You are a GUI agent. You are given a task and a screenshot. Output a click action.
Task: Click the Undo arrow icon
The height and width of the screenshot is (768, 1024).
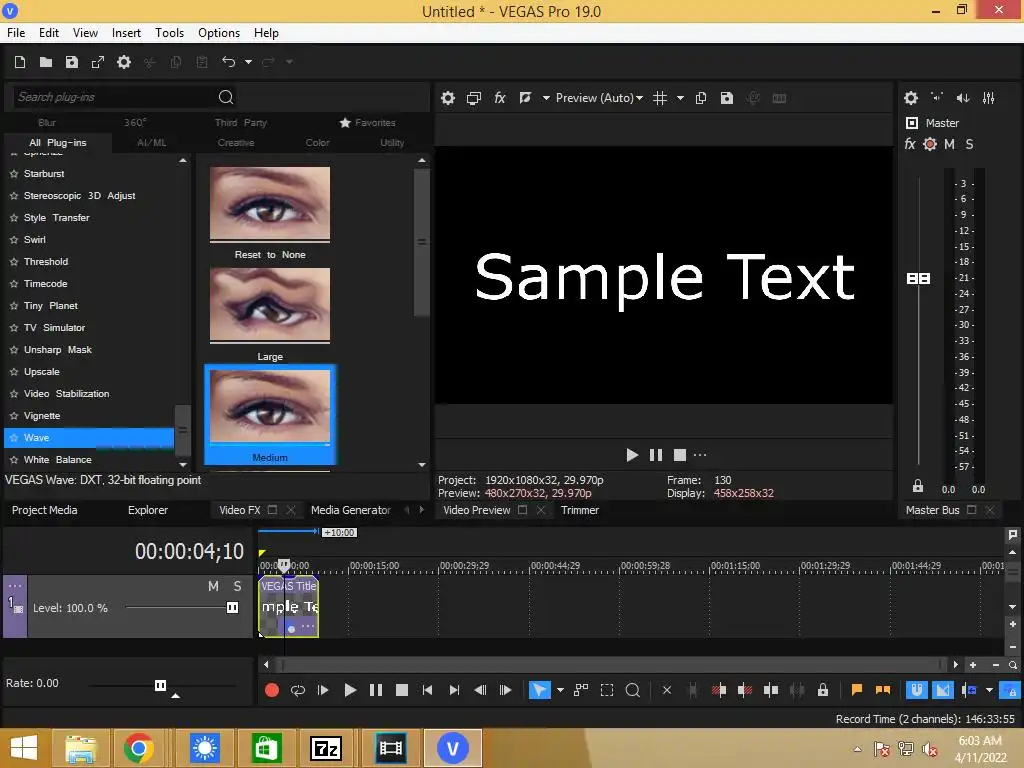(x=229, y=62)
